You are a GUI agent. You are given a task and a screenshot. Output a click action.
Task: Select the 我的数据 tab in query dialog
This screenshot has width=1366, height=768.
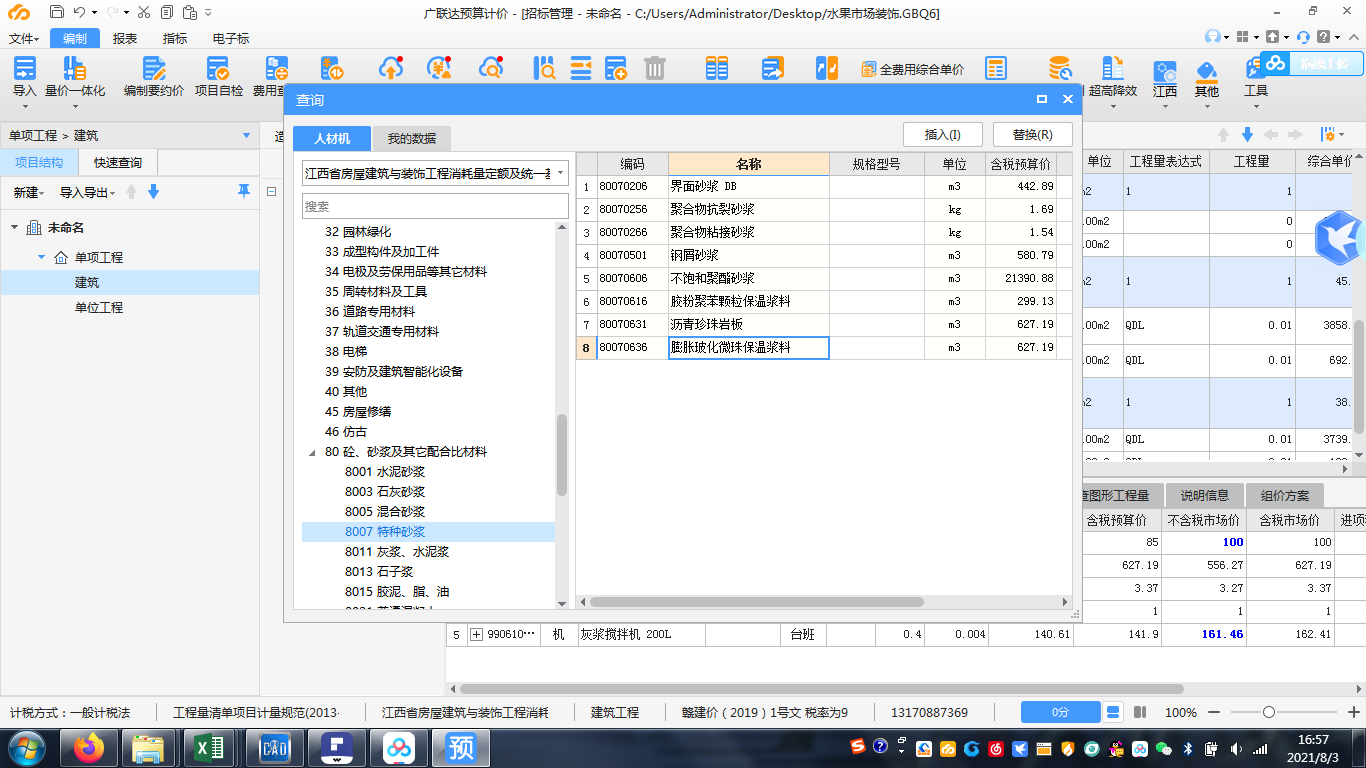coord(412,139)
